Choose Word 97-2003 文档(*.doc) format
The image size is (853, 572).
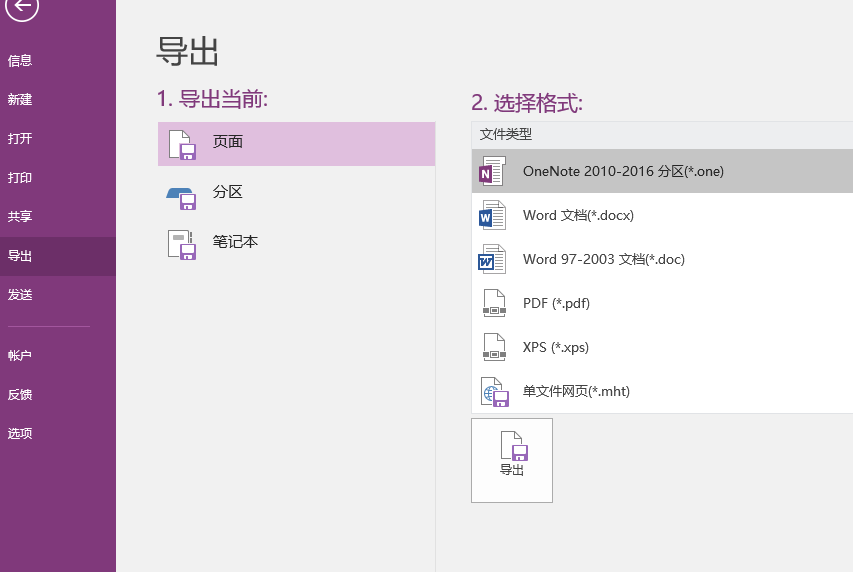(x=662, y=259)
